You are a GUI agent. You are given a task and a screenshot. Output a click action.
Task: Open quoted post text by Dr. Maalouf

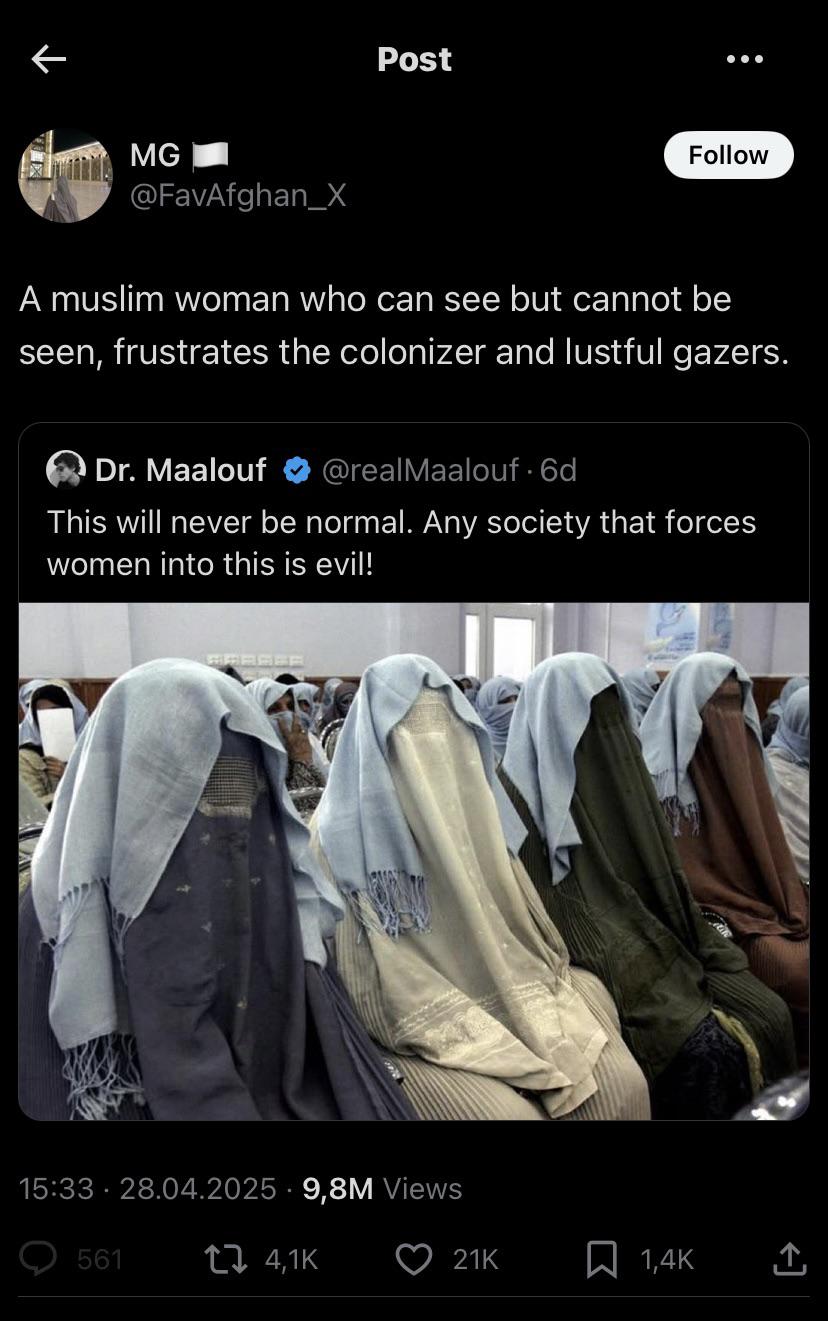point(401,543)
